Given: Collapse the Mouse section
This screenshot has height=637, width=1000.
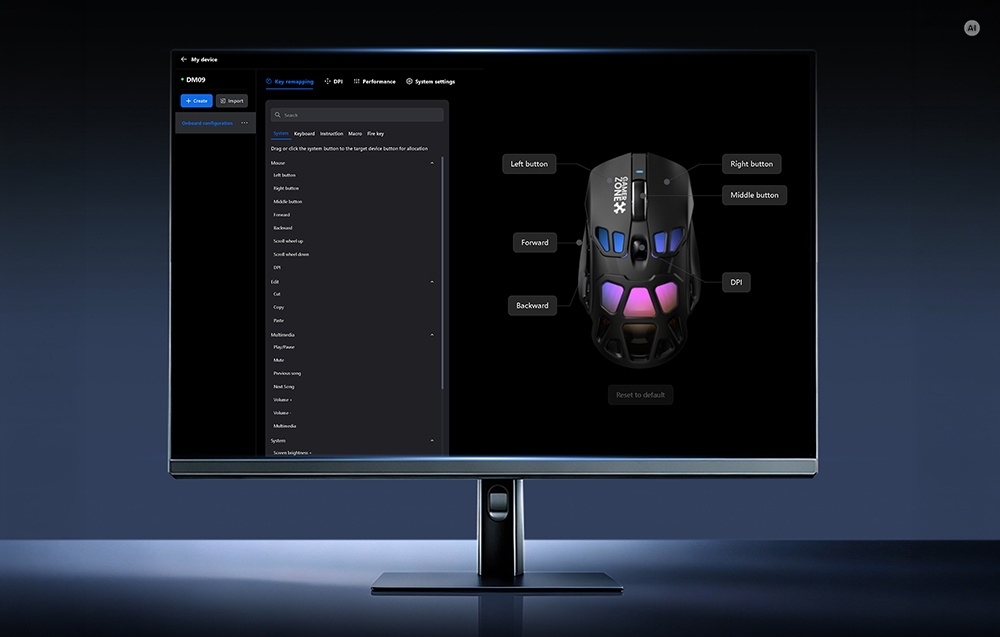Looking at the screenshot, I should point(432,163).
